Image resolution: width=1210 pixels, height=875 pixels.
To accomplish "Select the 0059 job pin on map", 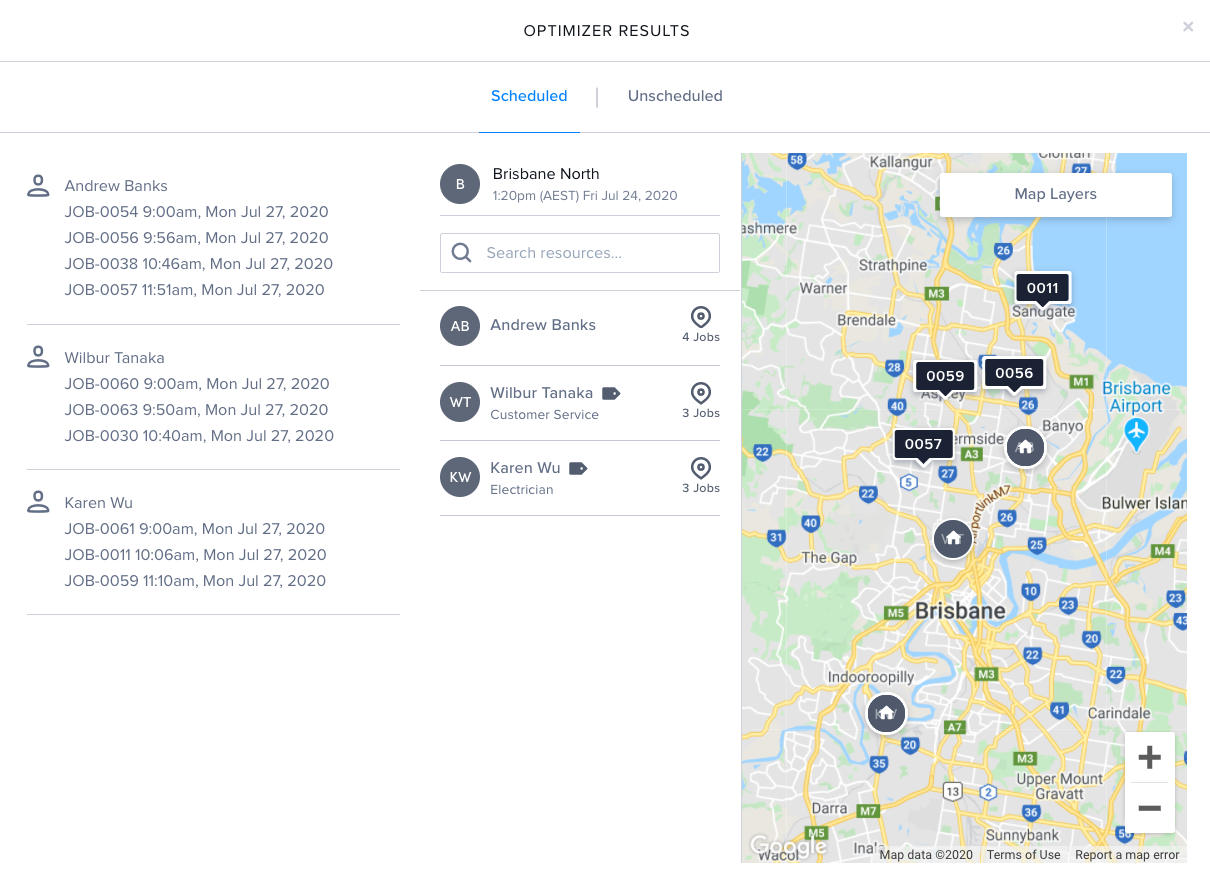I will (944, 376).
